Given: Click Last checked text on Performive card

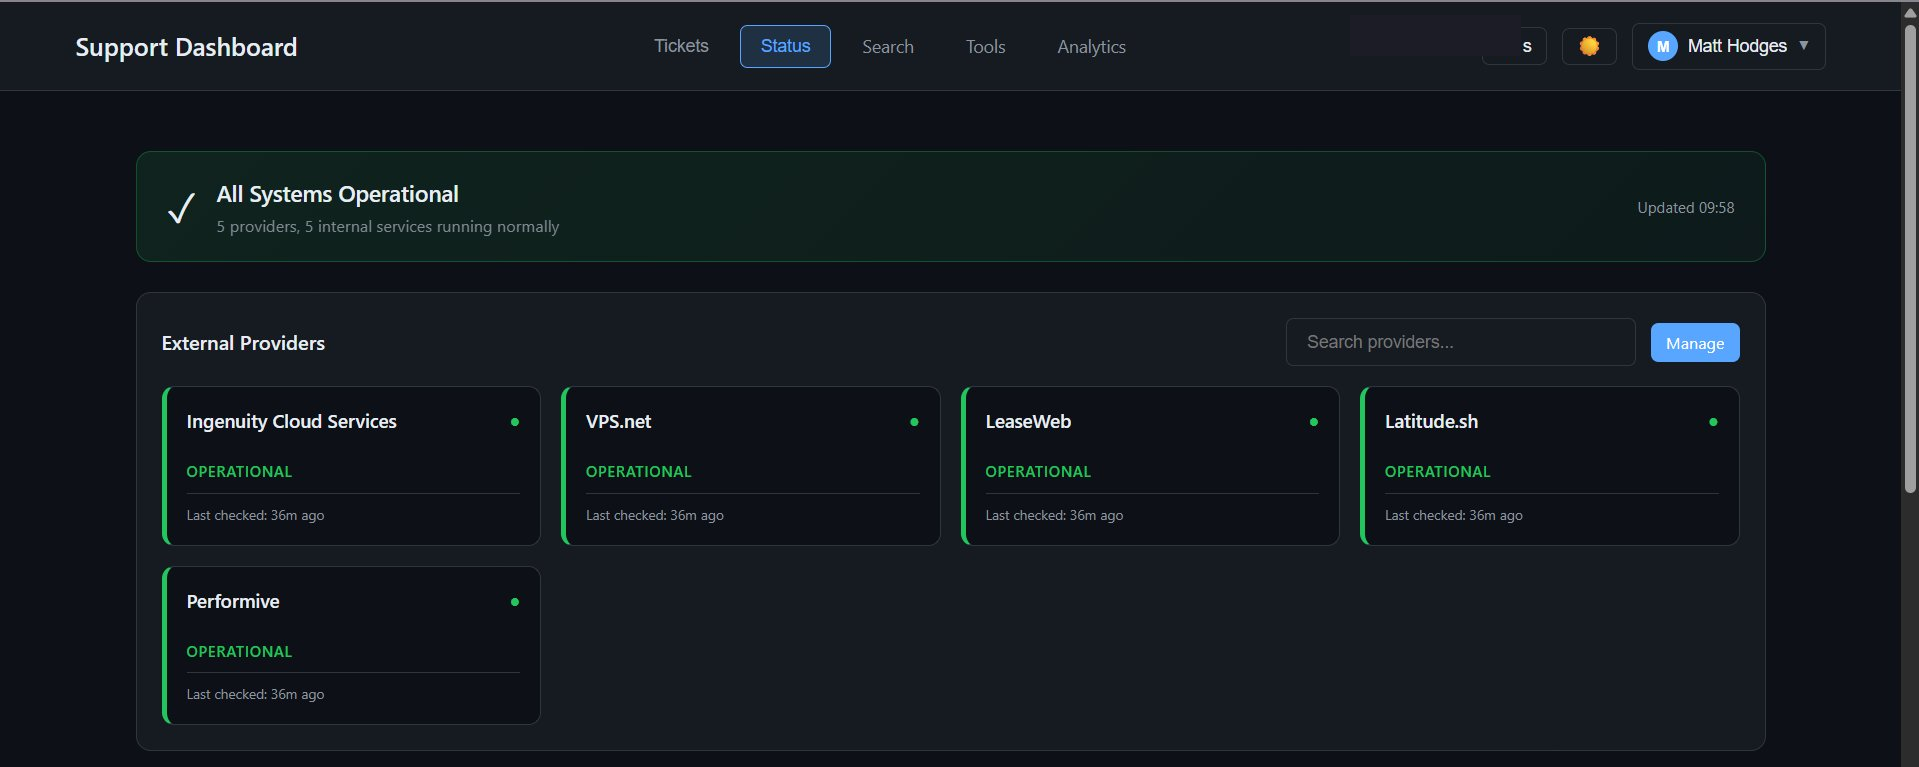Looking at the screenshot, I should (x=255, y=694).
